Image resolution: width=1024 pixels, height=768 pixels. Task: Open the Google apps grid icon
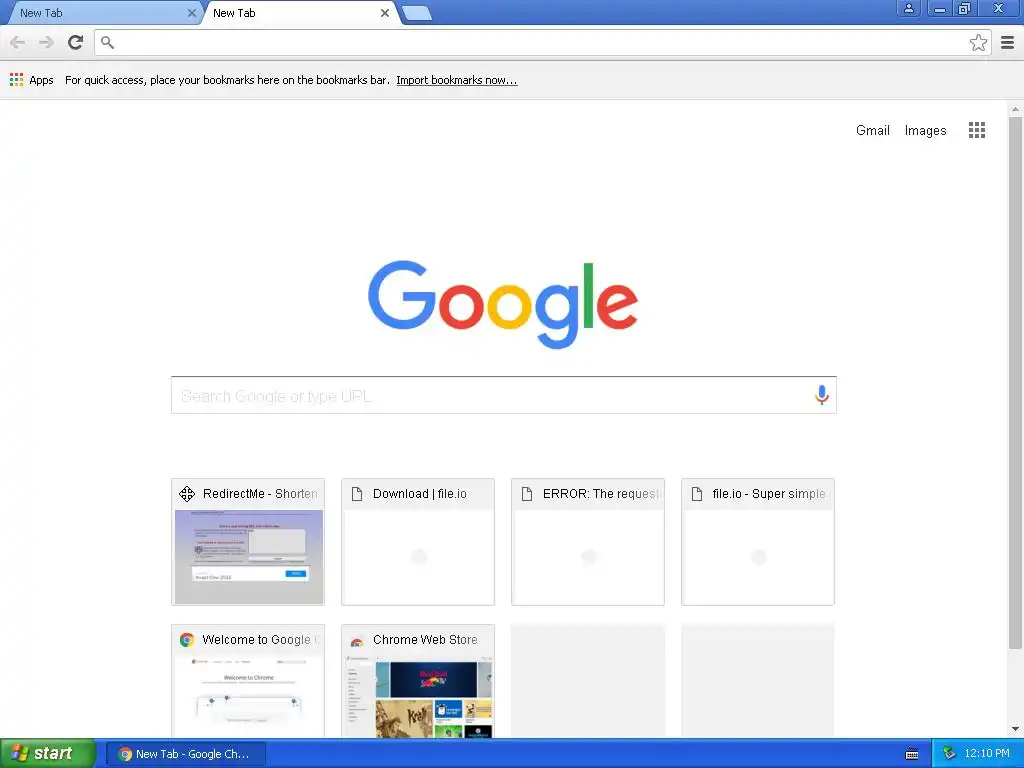[977, 130]
